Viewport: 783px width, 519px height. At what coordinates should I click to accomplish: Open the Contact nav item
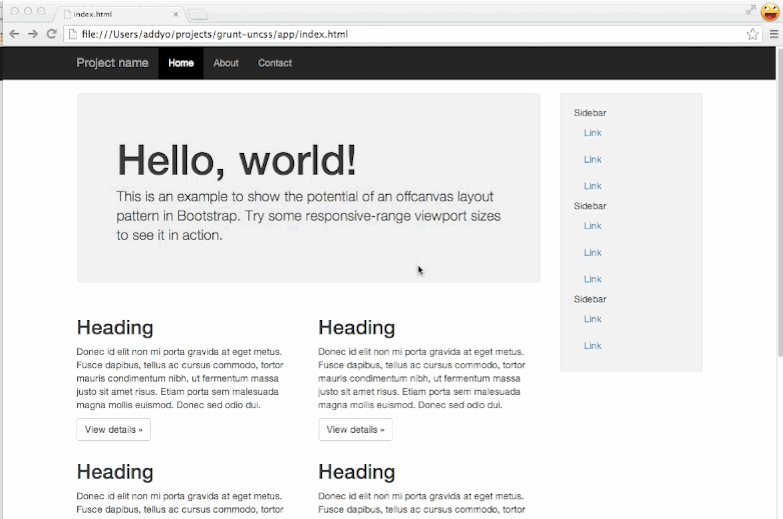click(275, 63)
